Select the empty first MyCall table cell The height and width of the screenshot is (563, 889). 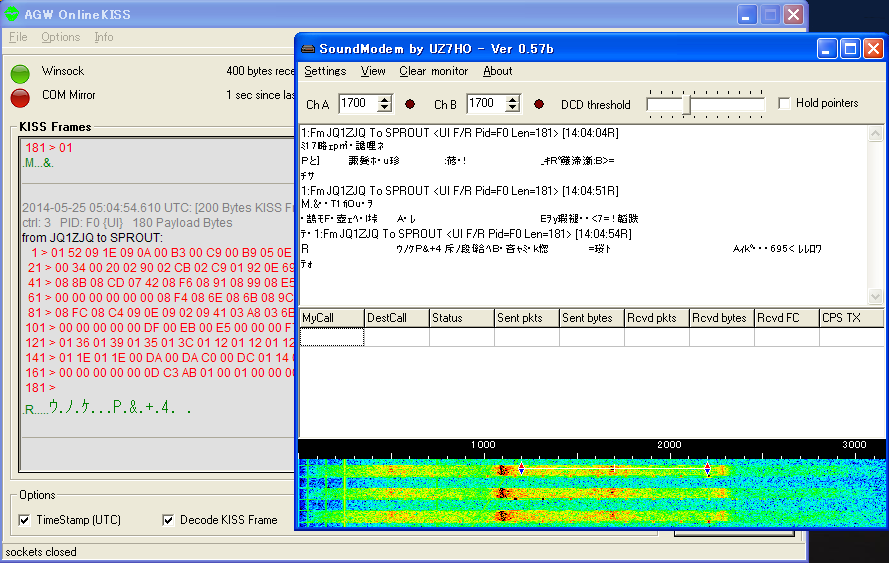[x=331, y=337]
